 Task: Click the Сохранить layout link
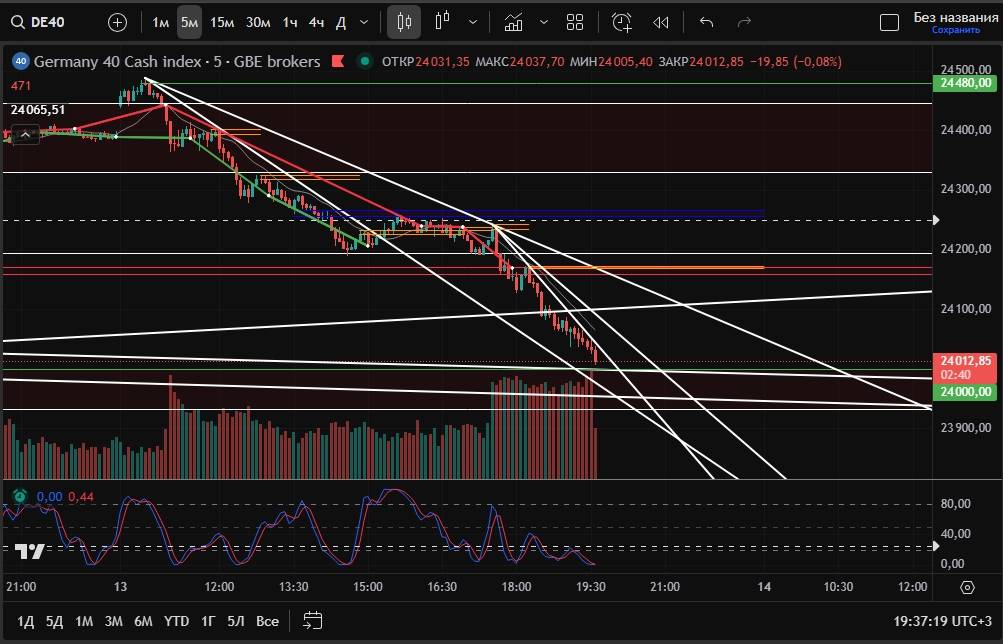tap(955, 31)
